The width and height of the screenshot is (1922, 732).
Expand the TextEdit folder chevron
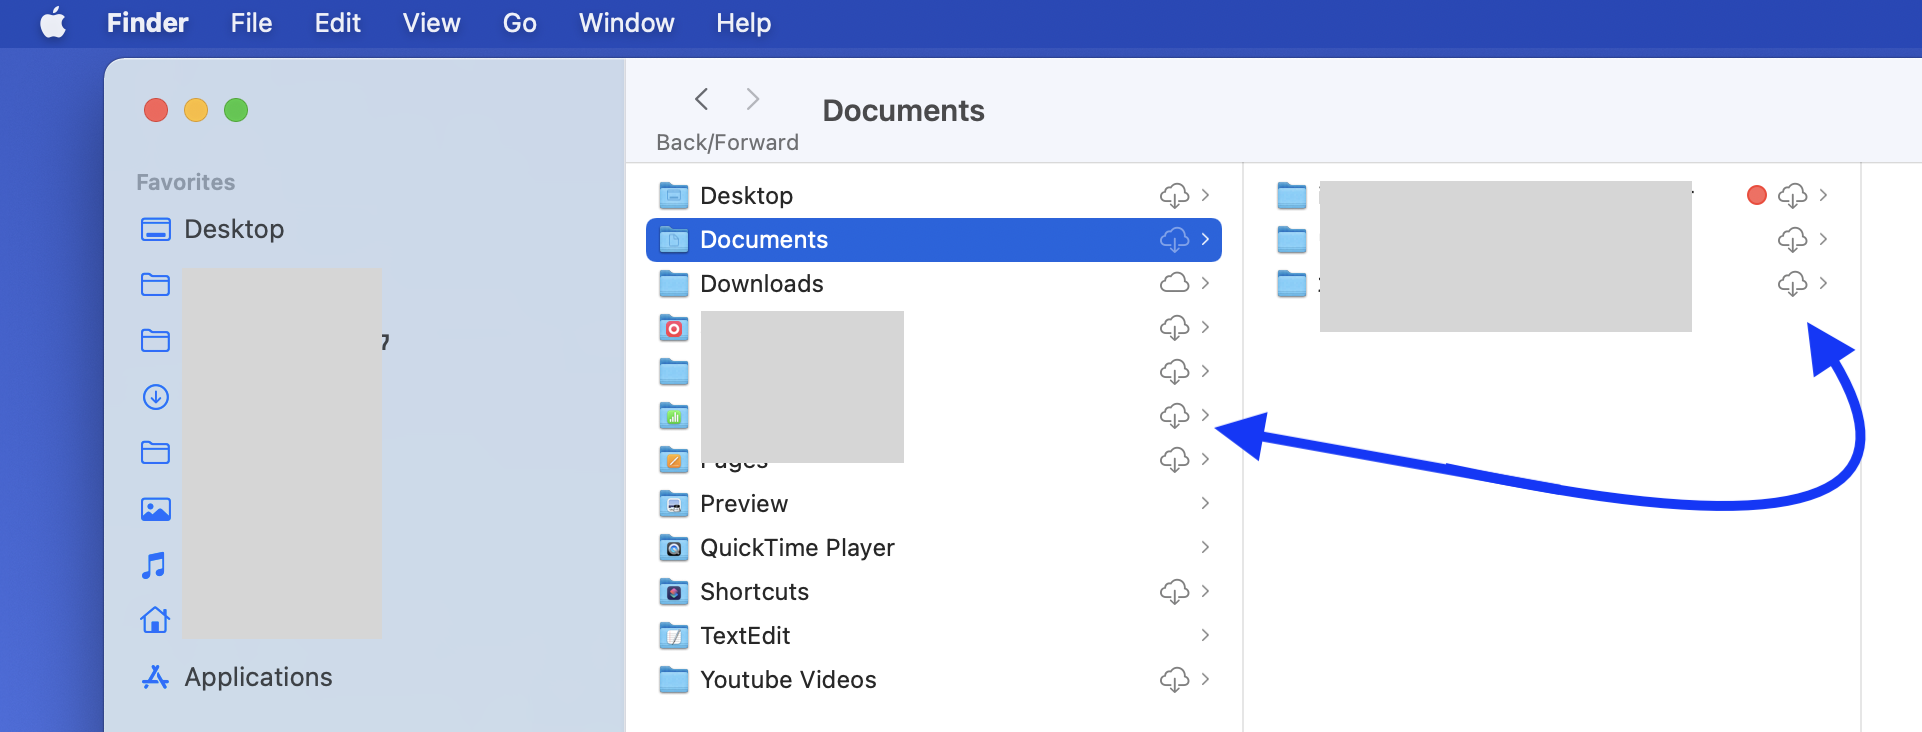(x=1205, y=635)
